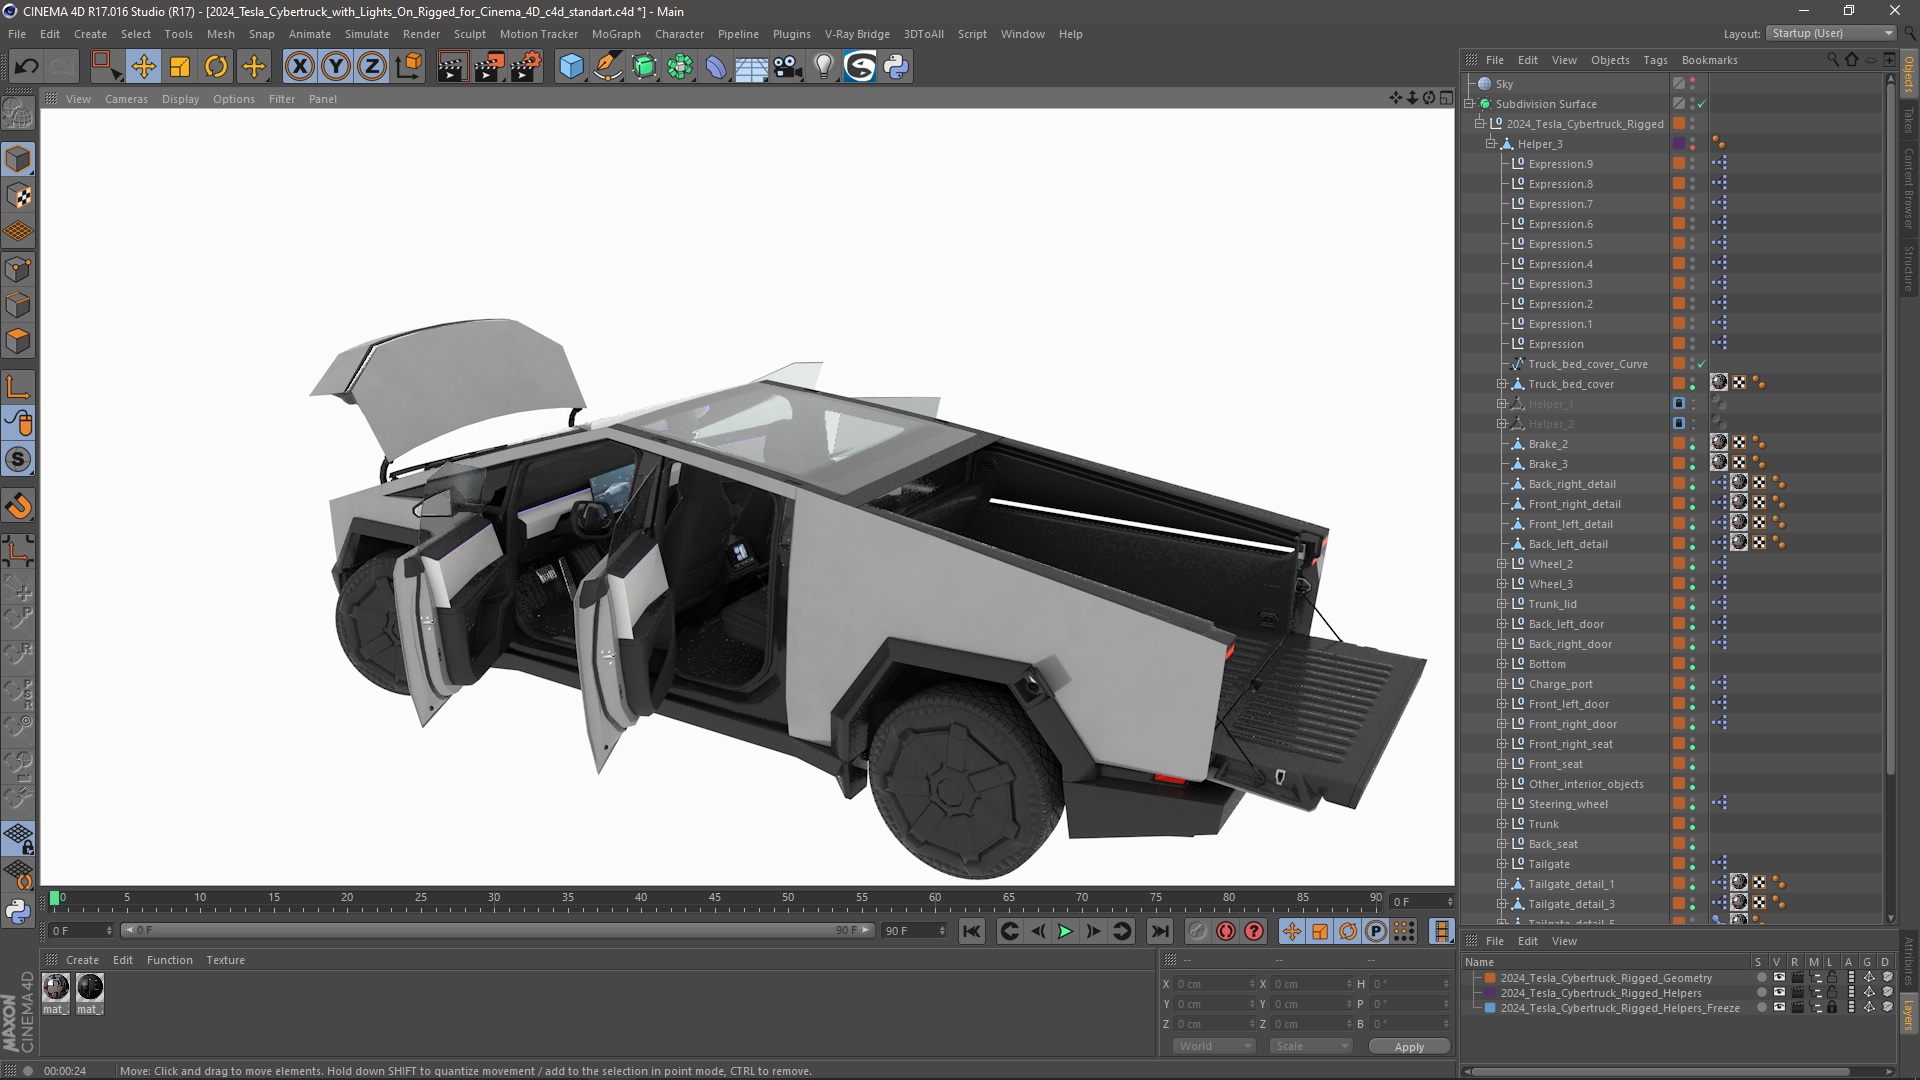Click the Floor environment icon
1920x1080 pixels.
click(752, 67)
